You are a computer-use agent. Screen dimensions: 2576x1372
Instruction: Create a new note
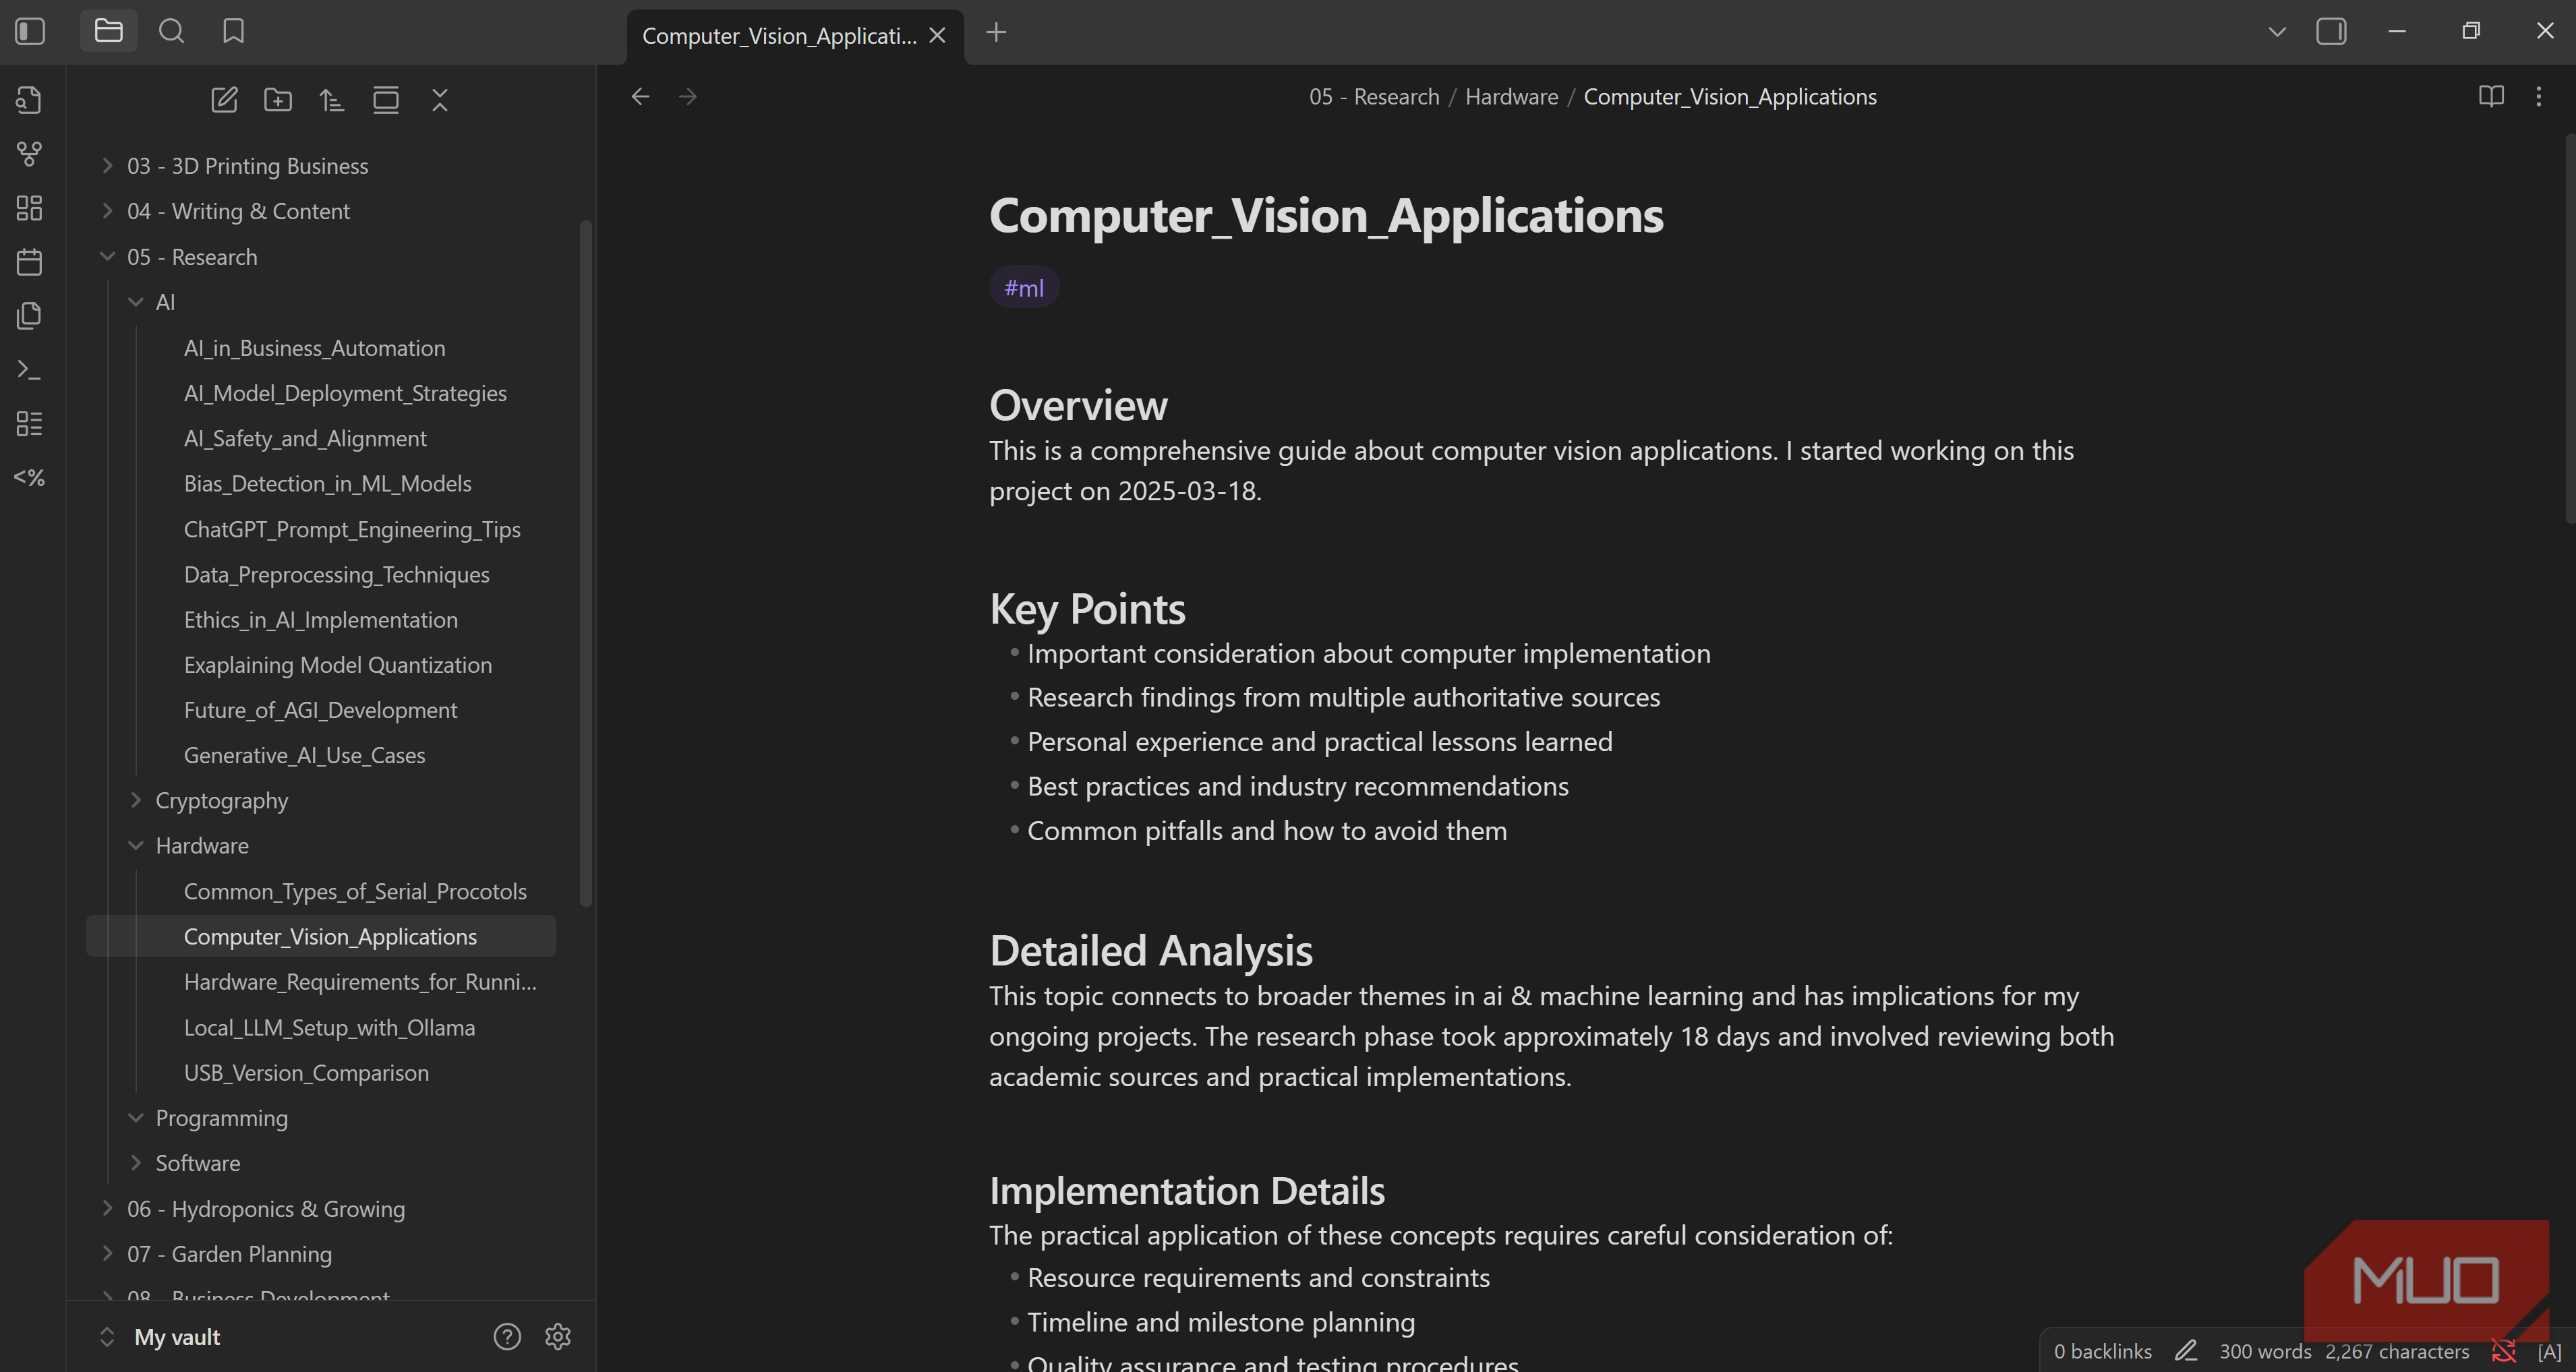(x=224, y=100)
